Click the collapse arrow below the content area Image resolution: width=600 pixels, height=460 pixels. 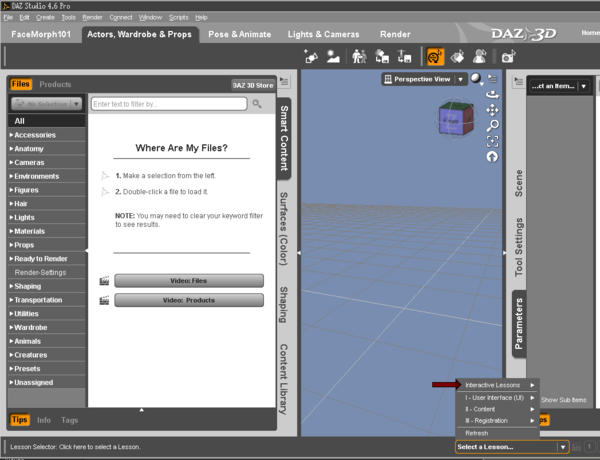click(142, 410)
